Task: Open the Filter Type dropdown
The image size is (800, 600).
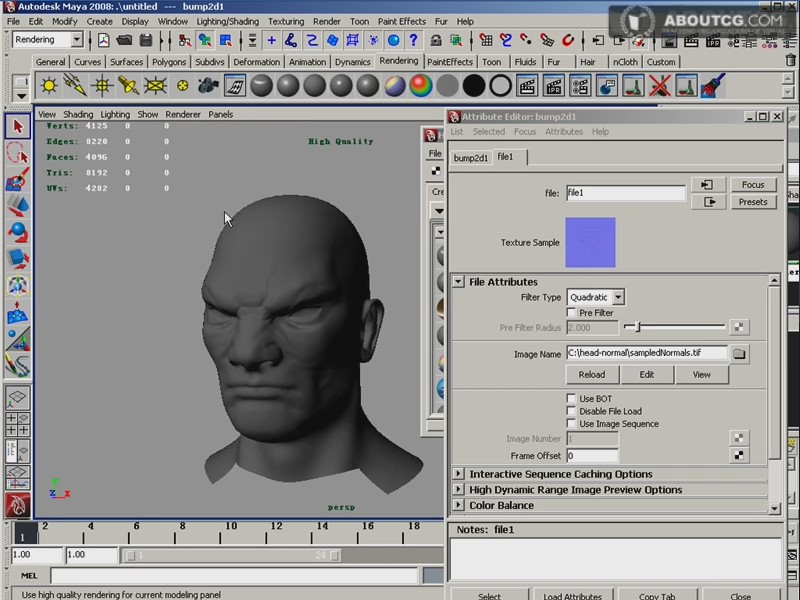Action: 596,297
